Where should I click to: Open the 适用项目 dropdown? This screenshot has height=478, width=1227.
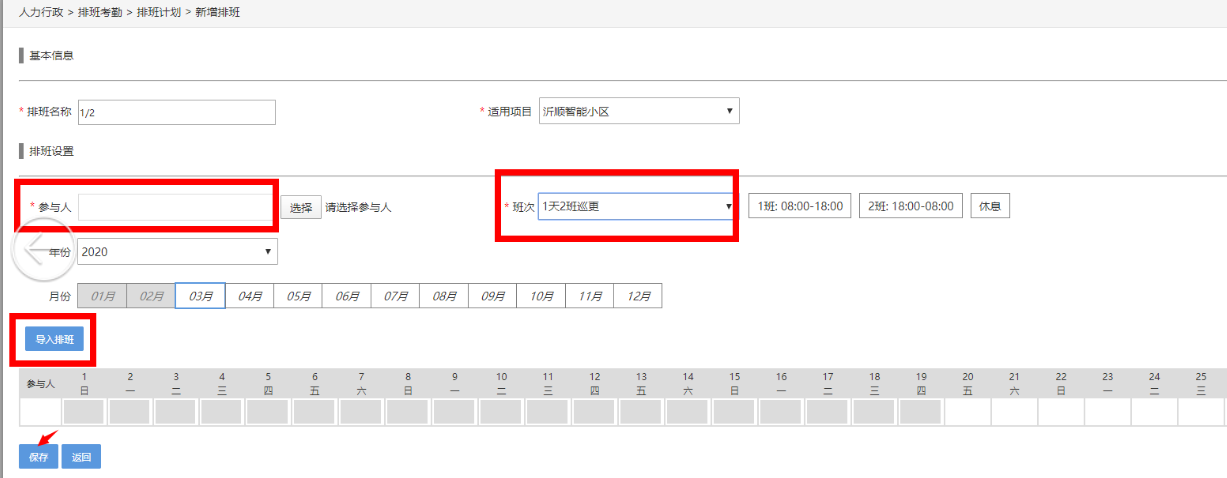pos(639,111)
